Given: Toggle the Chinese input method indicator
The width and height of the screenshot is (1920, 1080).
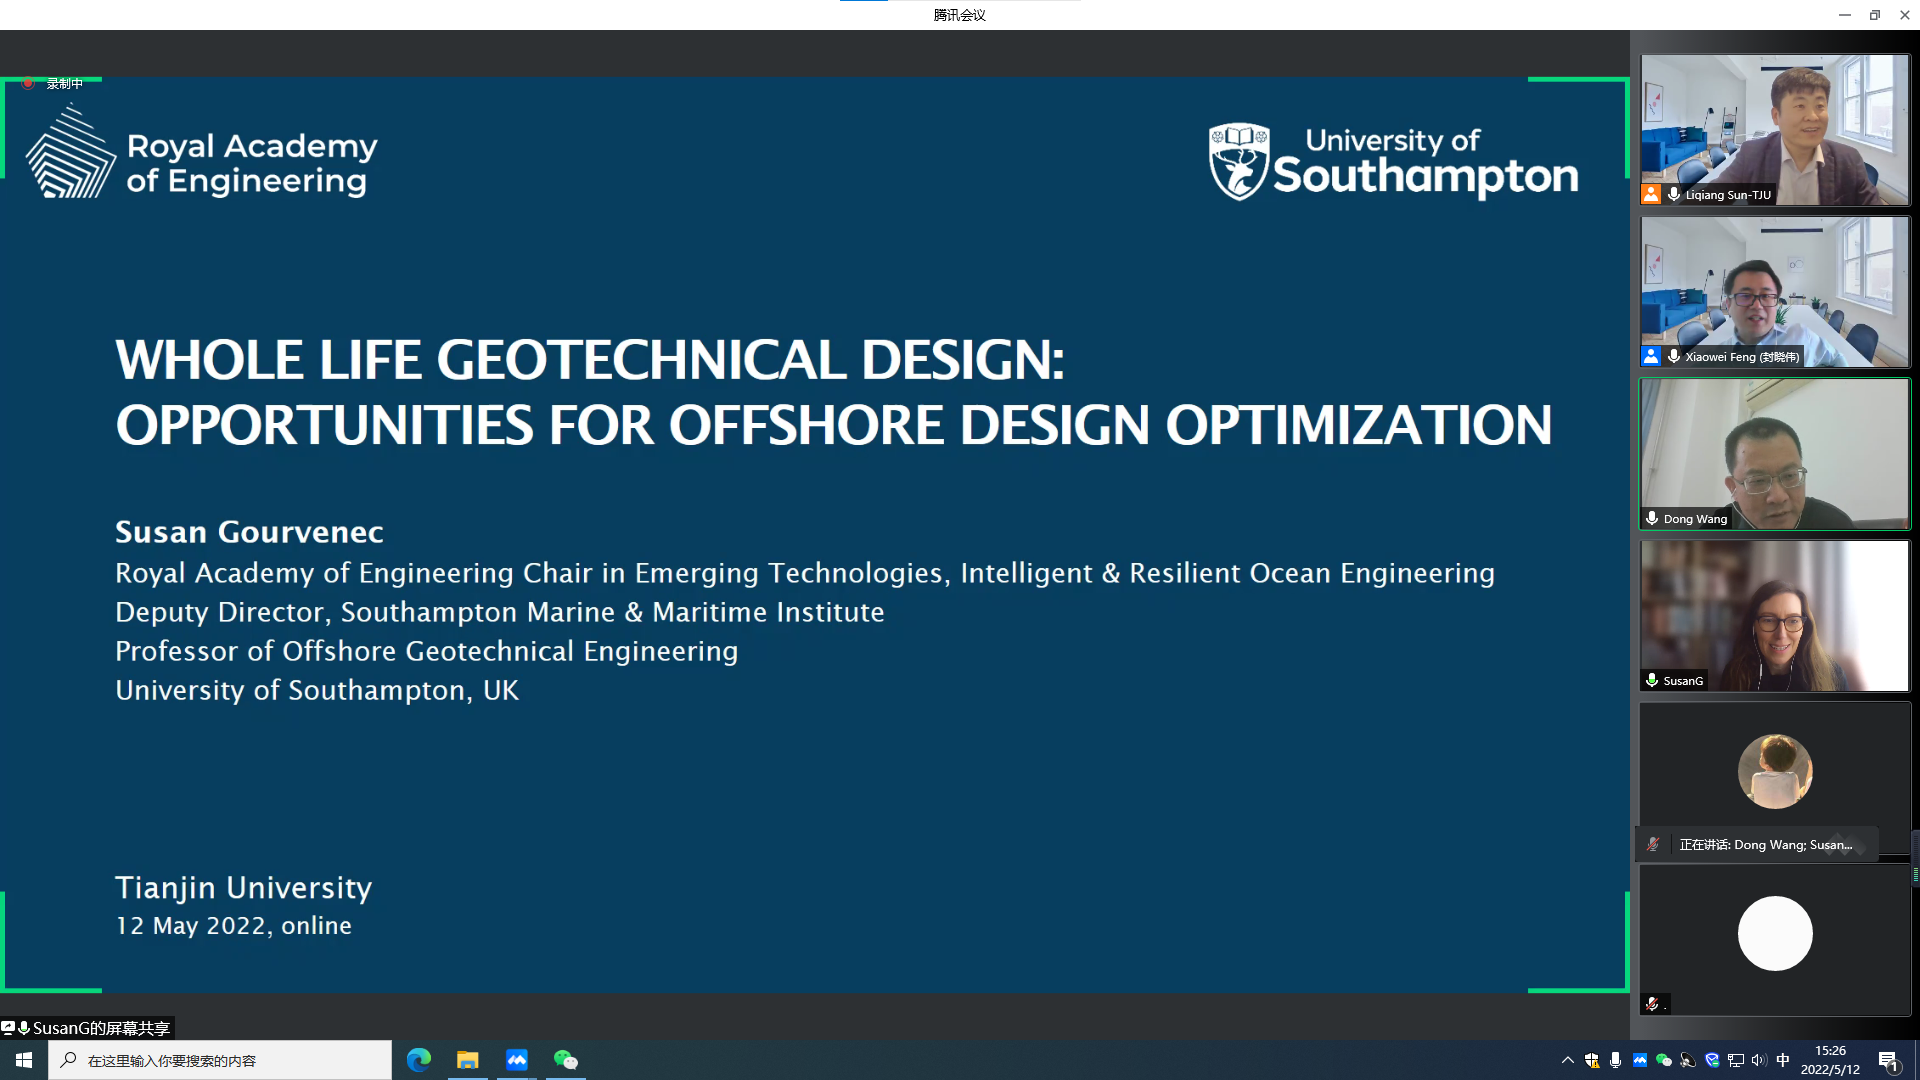Looking at the screenshot, I should tap(1783, 1060).
